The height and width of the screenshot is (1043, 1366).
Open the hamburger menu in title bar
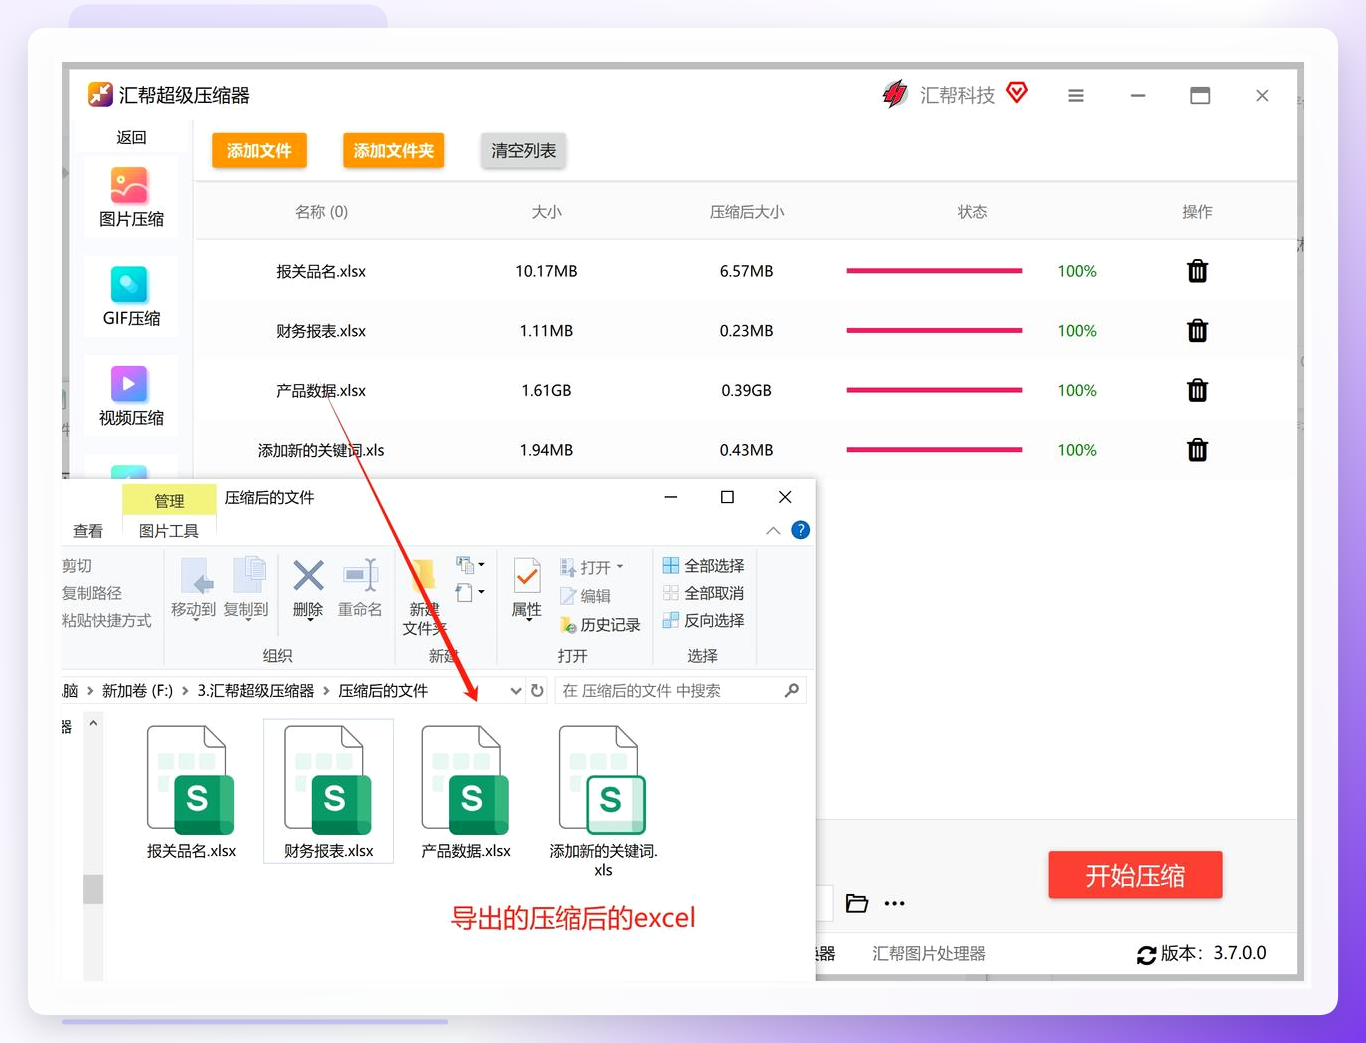(1076, 96)
